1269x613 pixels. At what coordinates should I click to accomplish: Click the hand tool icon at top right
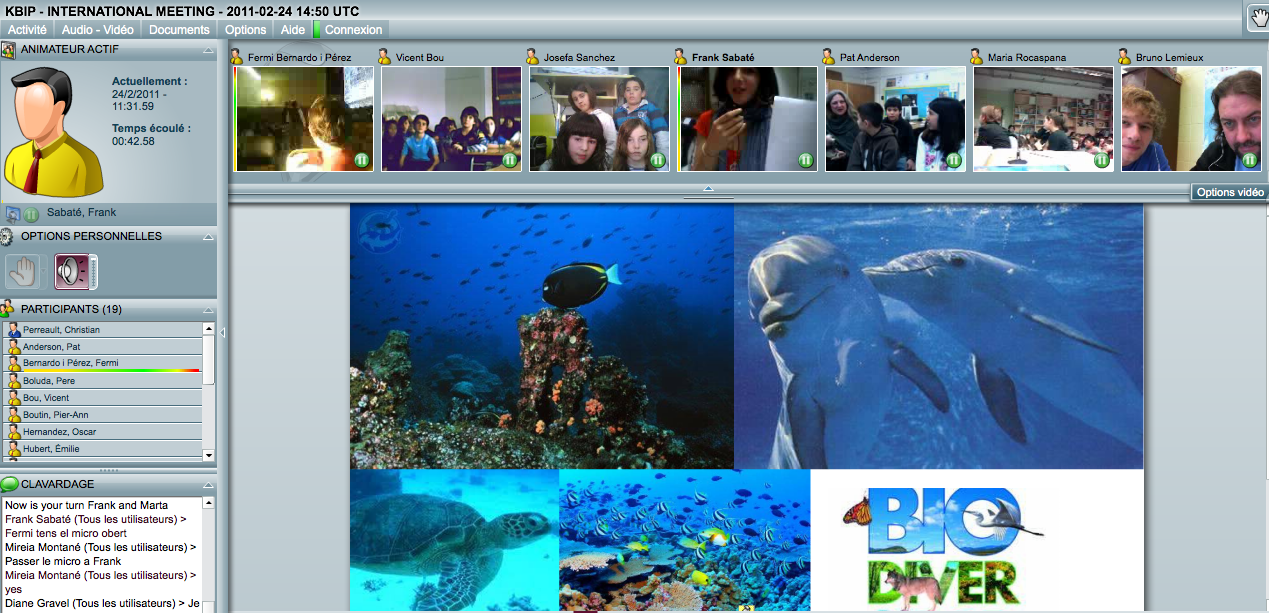point(1257,16)
